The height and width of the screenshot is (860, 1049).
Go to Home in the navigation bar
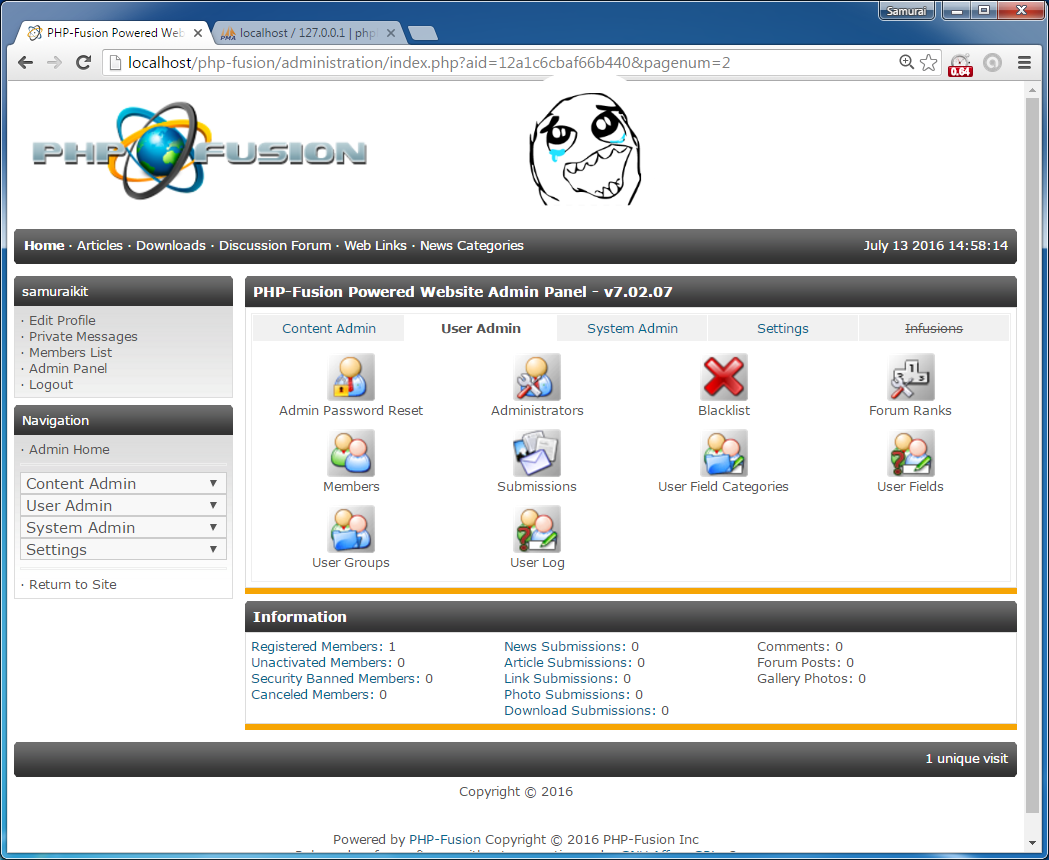click(x=44, y=246)
